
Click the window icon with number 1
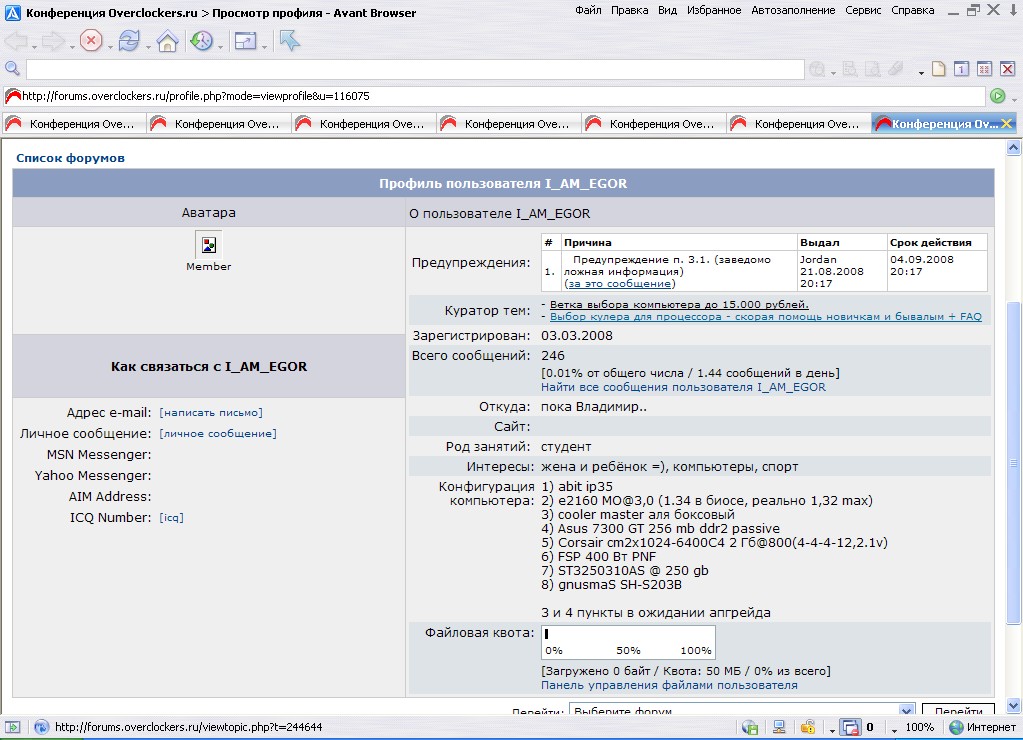(x=962, y=69)
